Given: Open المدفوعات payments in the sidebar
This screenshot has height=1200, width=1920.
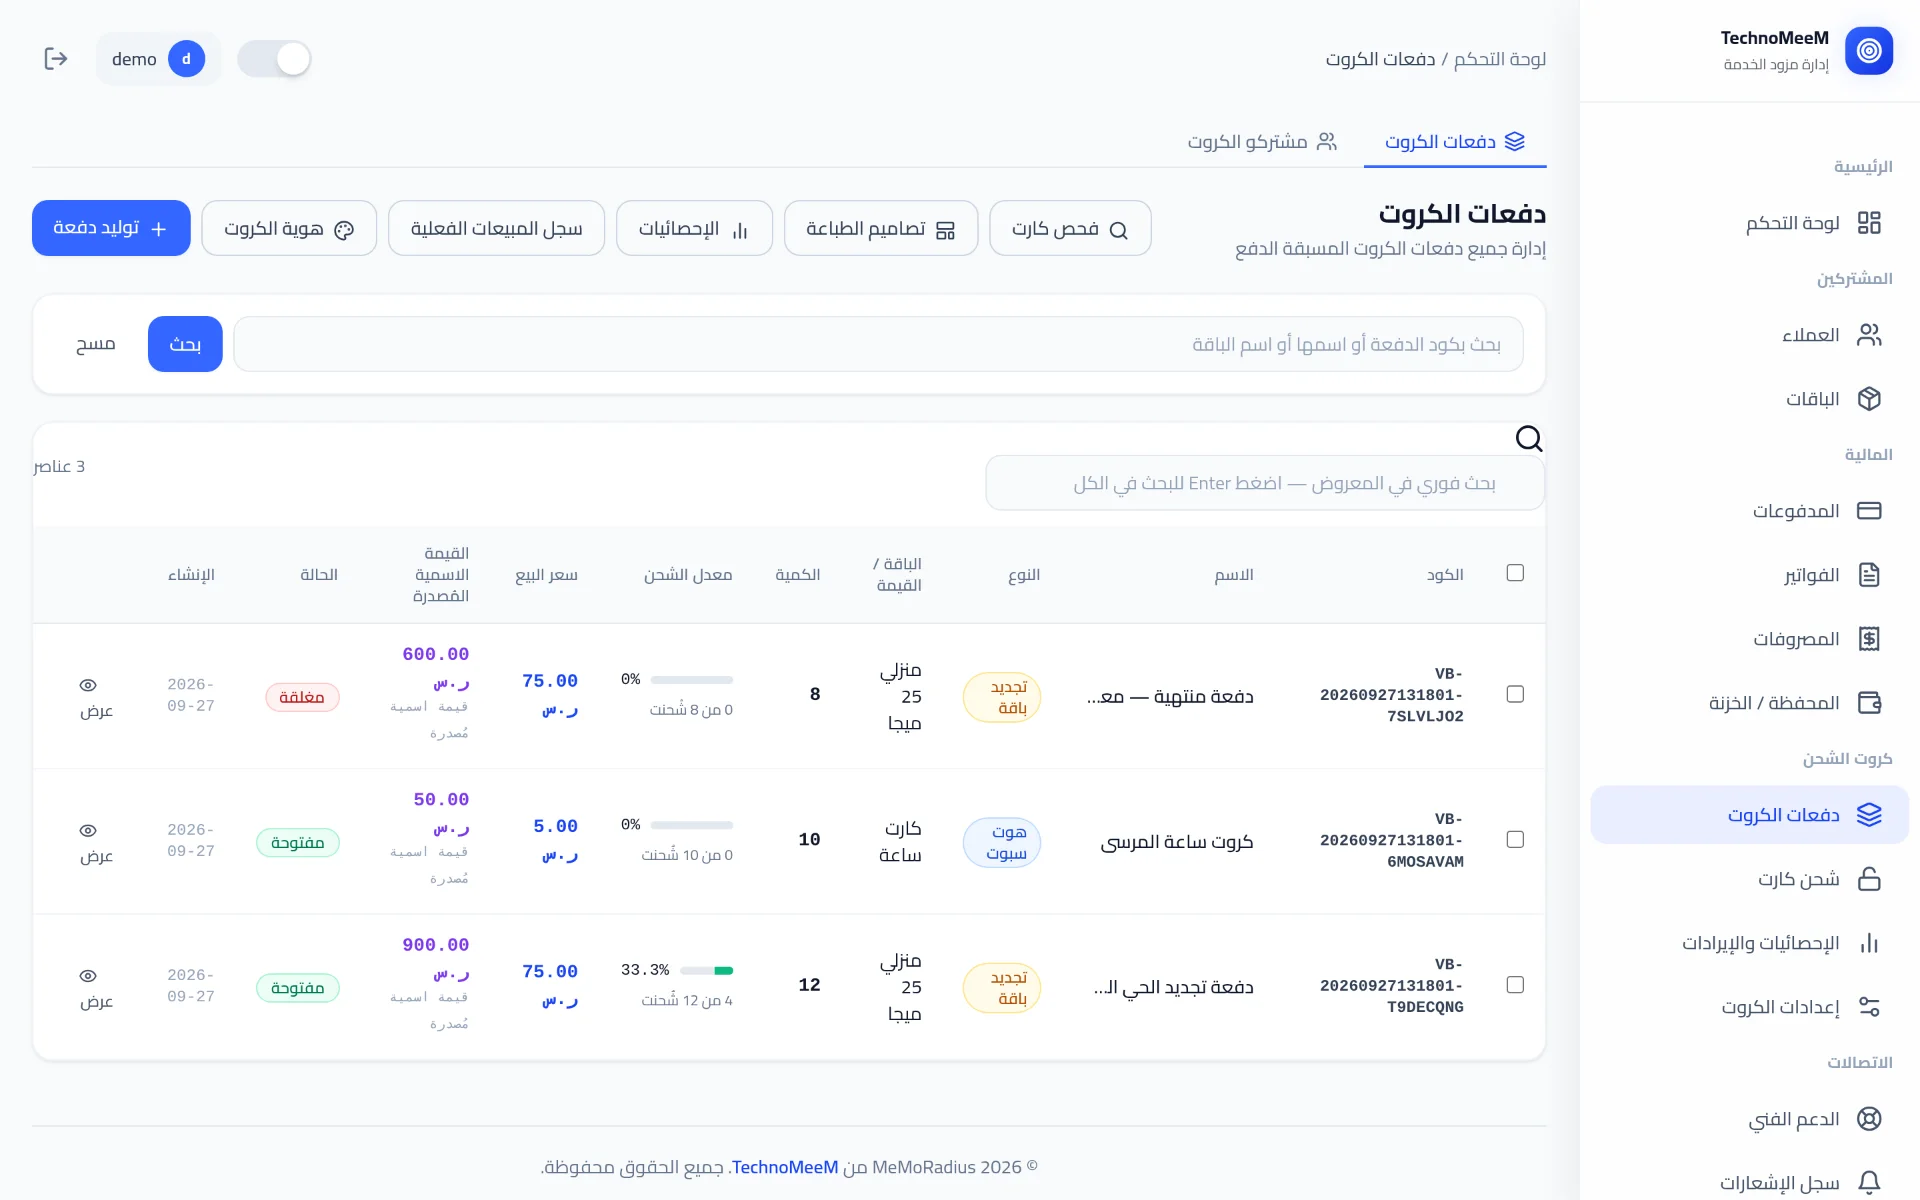Looking at the screenshot, I should (x=1750, y=511).
